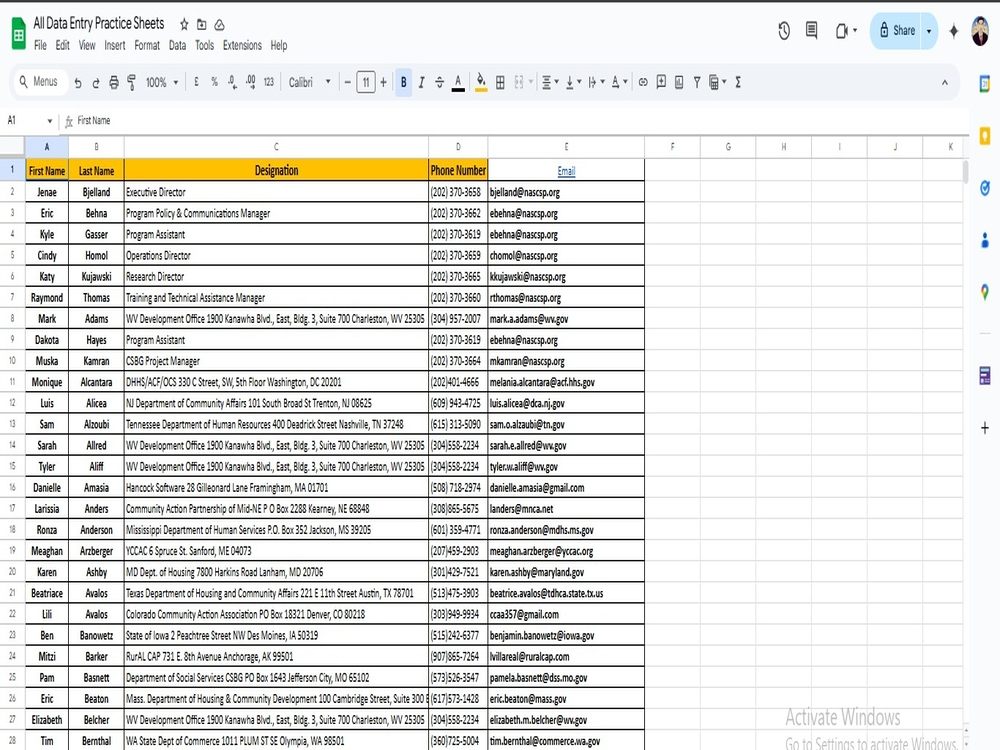The image size is (1000, 750).
Task: Click the Gemini sparkle icon
Action: click(953, 31)
